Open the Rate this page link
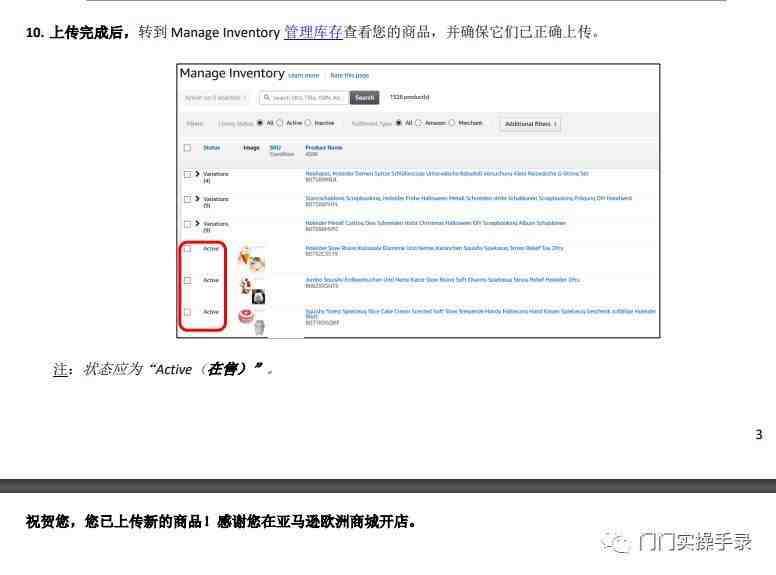776x575 pixels. click(x=349, y=76)
